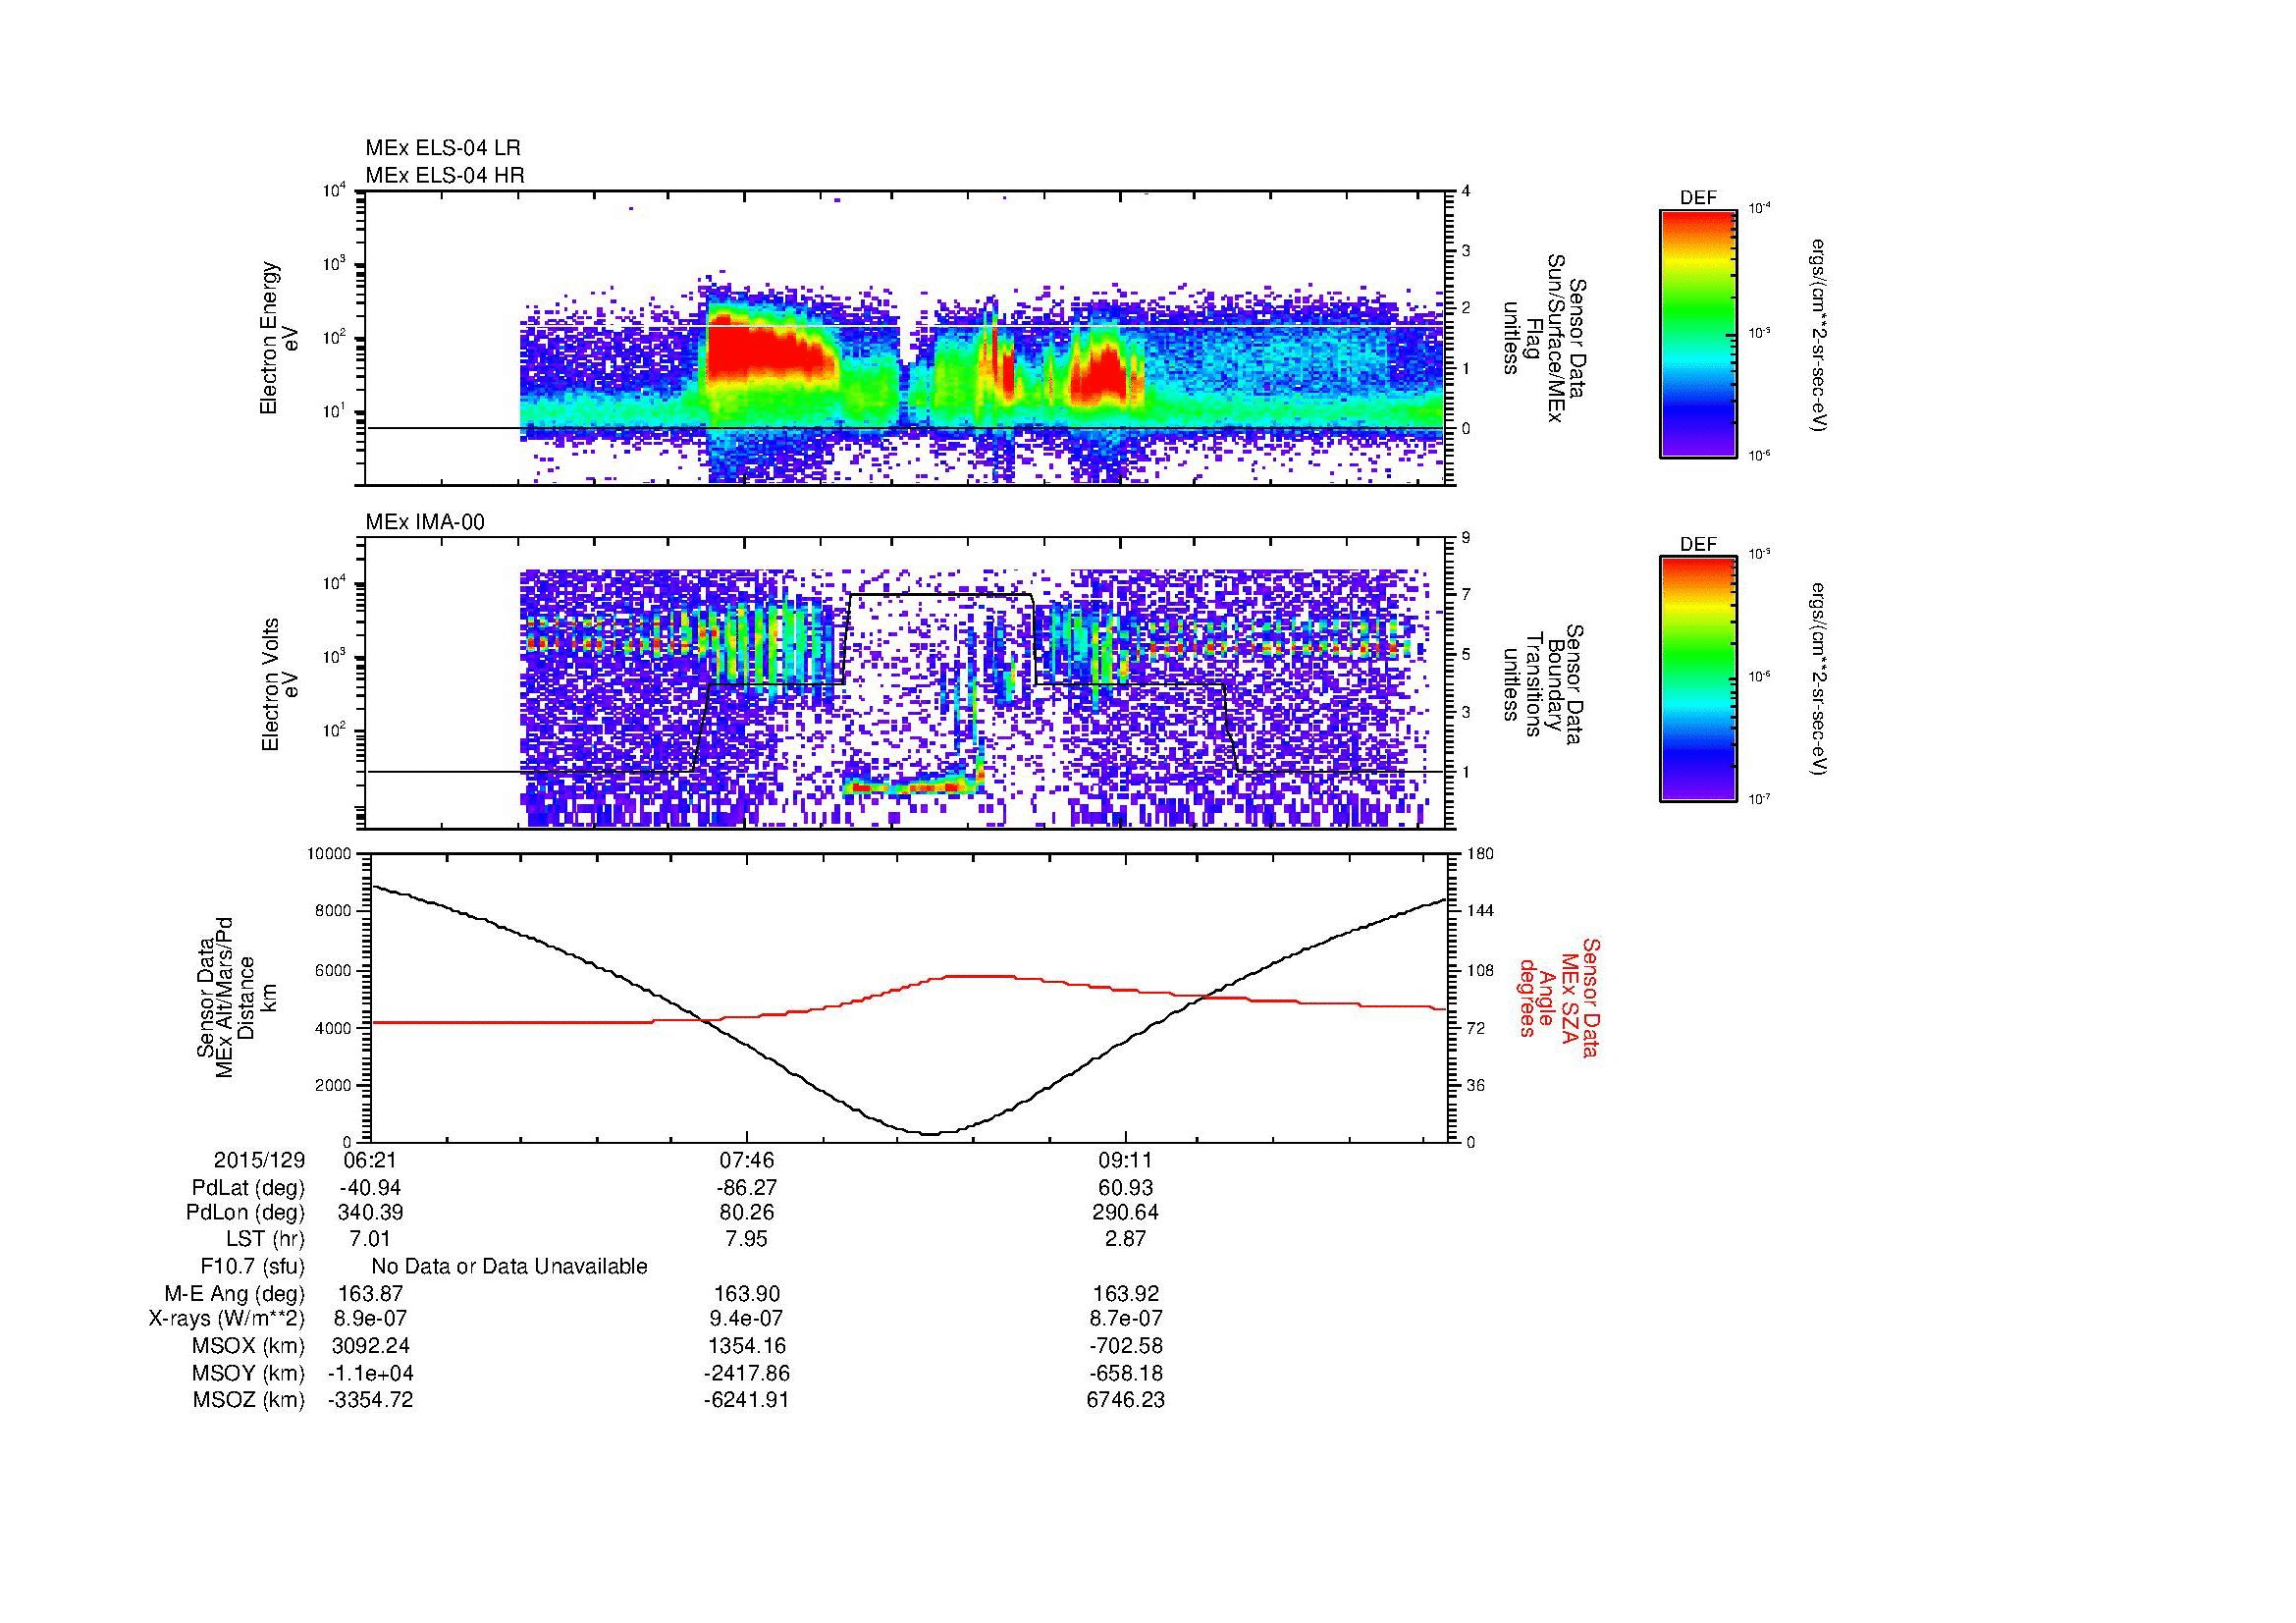
Task: Click the ELS panel DEF color bar
Action: (1697, 334)
